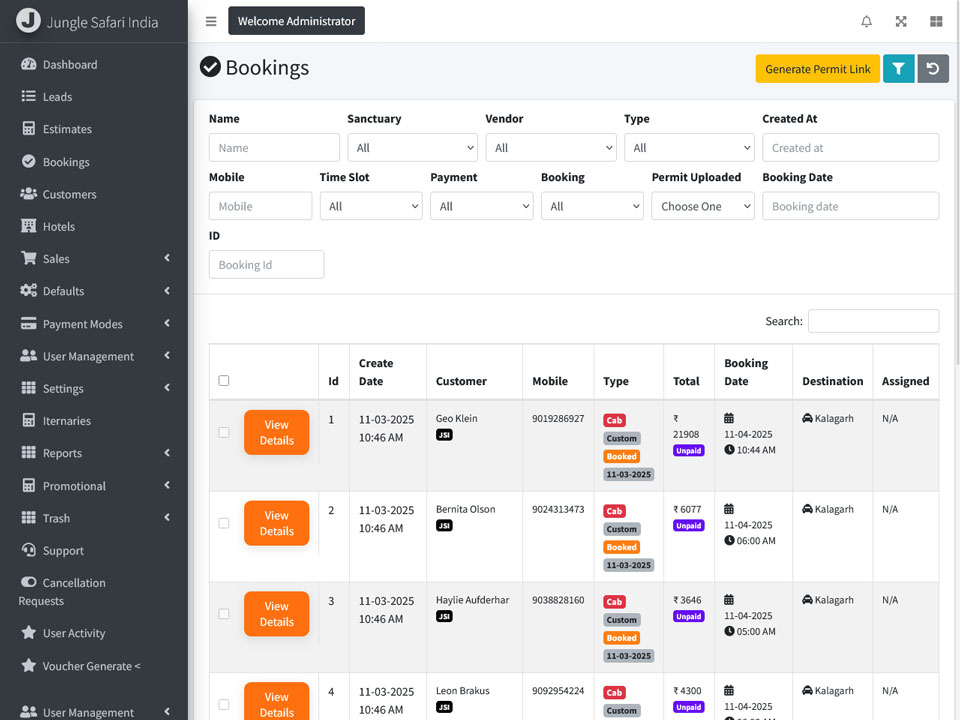Click the Booking date input field
The width and height of the screenshot is (960, 720).
(850, 206)
